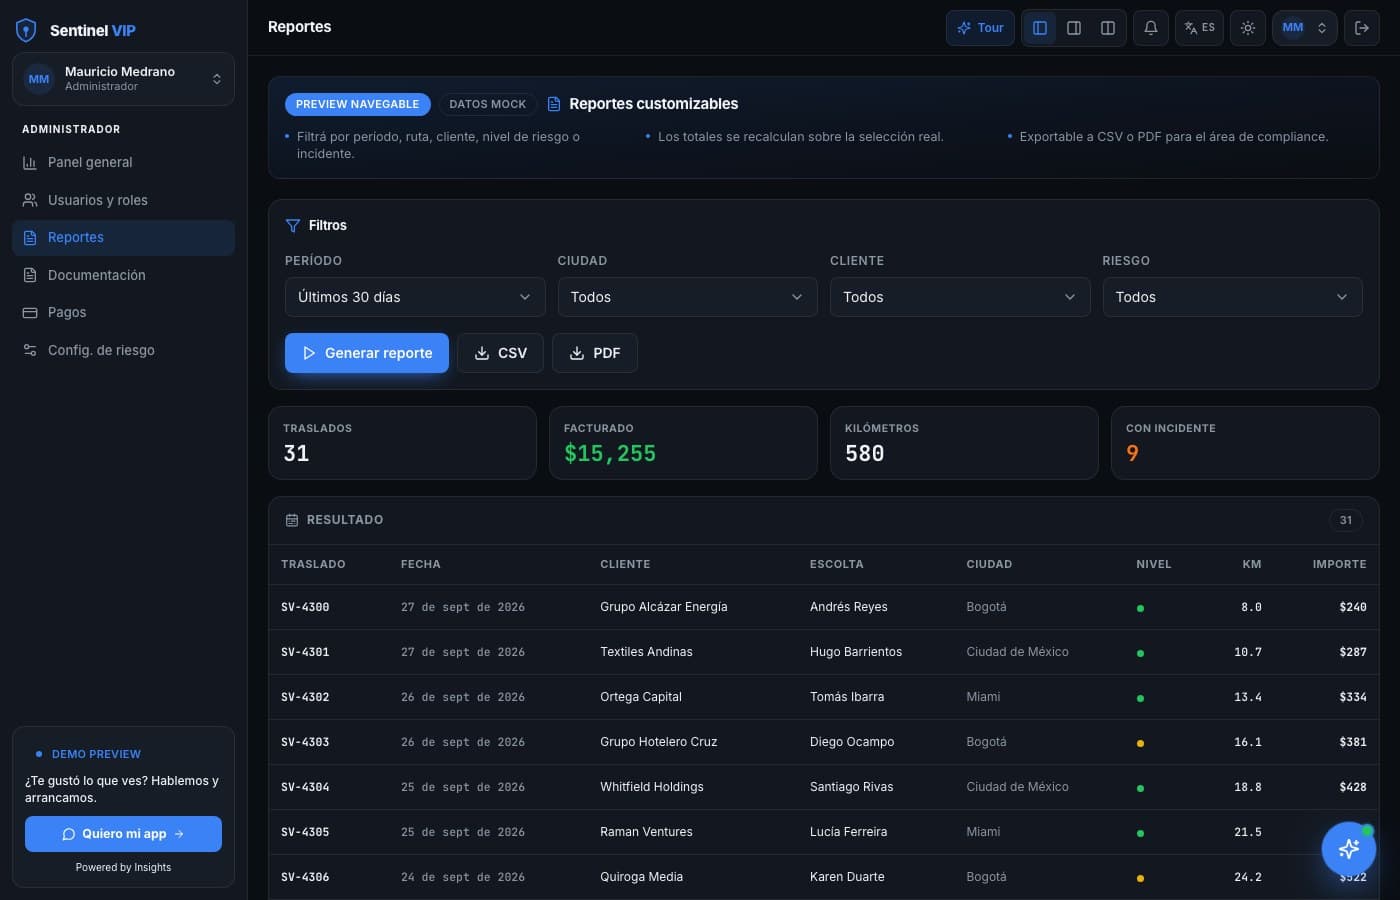Select the split columns layout icon
The image size is (1400, 900).
(x=1108, y=28)
